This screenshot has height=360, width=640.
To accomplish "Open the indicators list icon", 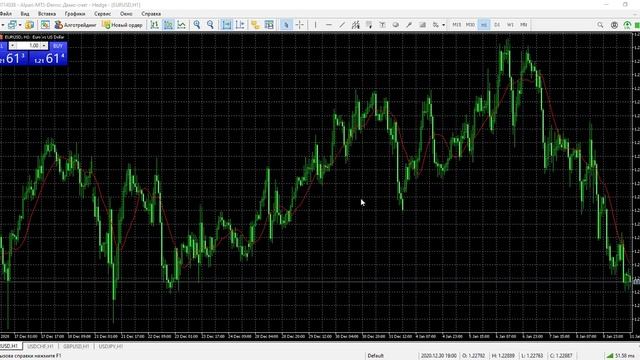I will [x=256, y=25].
